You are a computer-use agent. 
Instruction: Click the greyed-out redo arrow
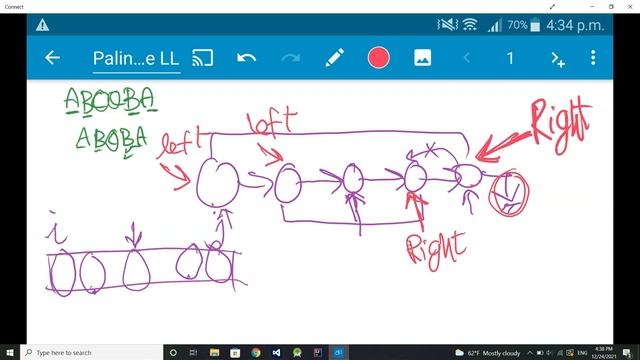click(x=291, y=58)
